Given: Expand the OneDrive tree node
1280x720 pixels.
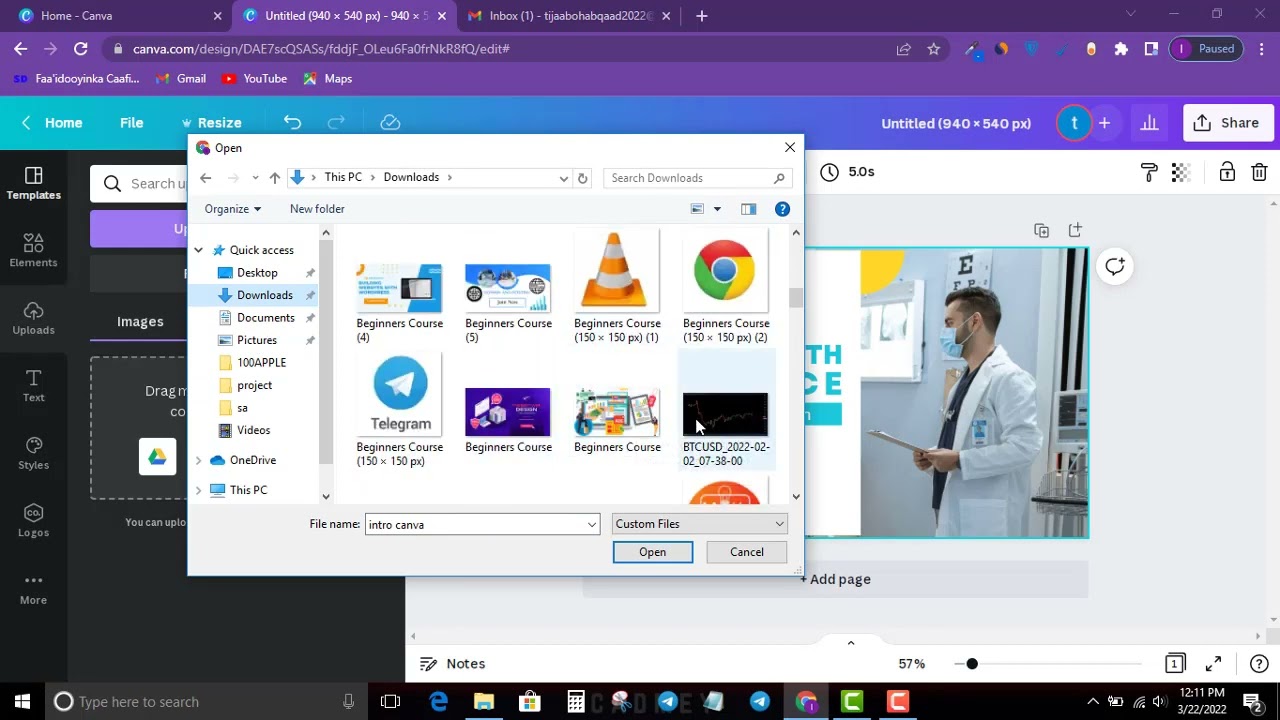Looking at the screenshot, I should [x=198, y=460].
